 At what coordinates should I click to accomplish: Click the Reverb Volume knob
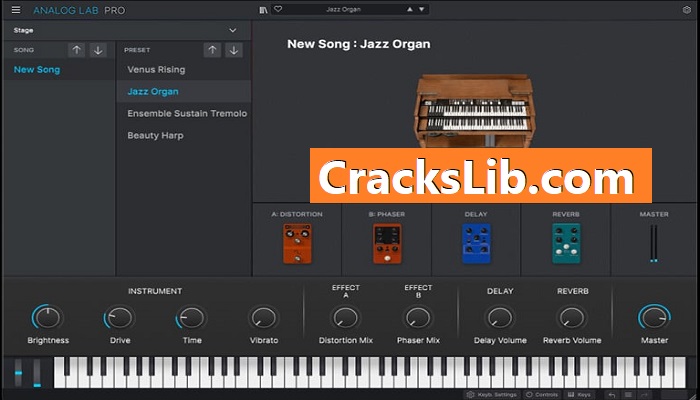pos(572,318)
